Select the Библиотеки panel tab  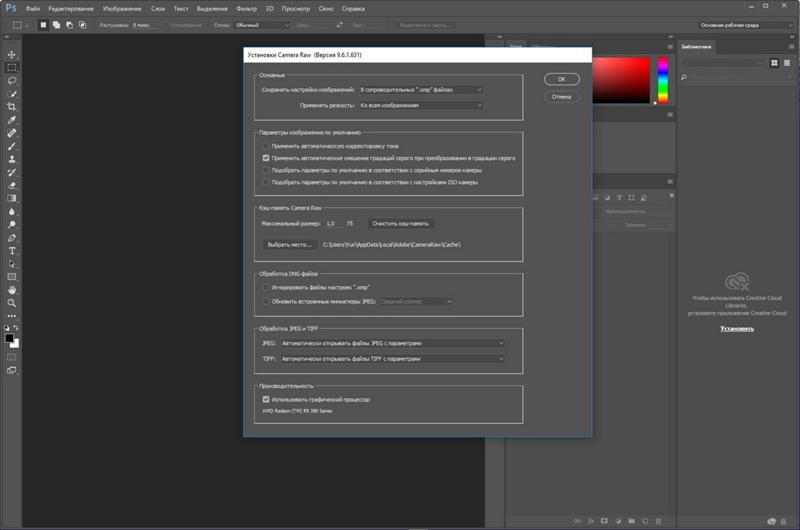tap(696, 47)
